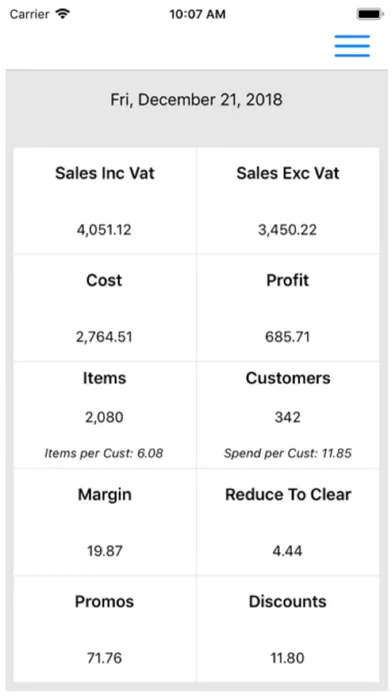Click the 10:07 AM clock
Screen dimensions: 392x696
point(197,14)
